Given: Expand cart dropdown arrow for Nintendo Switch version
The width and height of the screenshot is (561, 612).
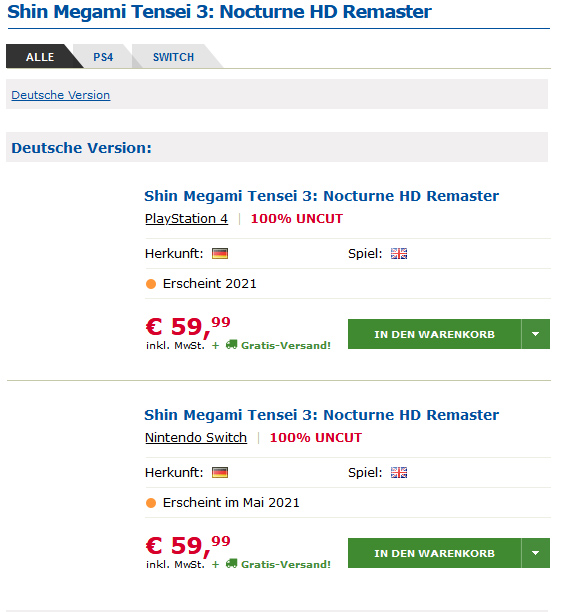Looking at the screenshot, I should pyautogui.click(x=536, y=553).
